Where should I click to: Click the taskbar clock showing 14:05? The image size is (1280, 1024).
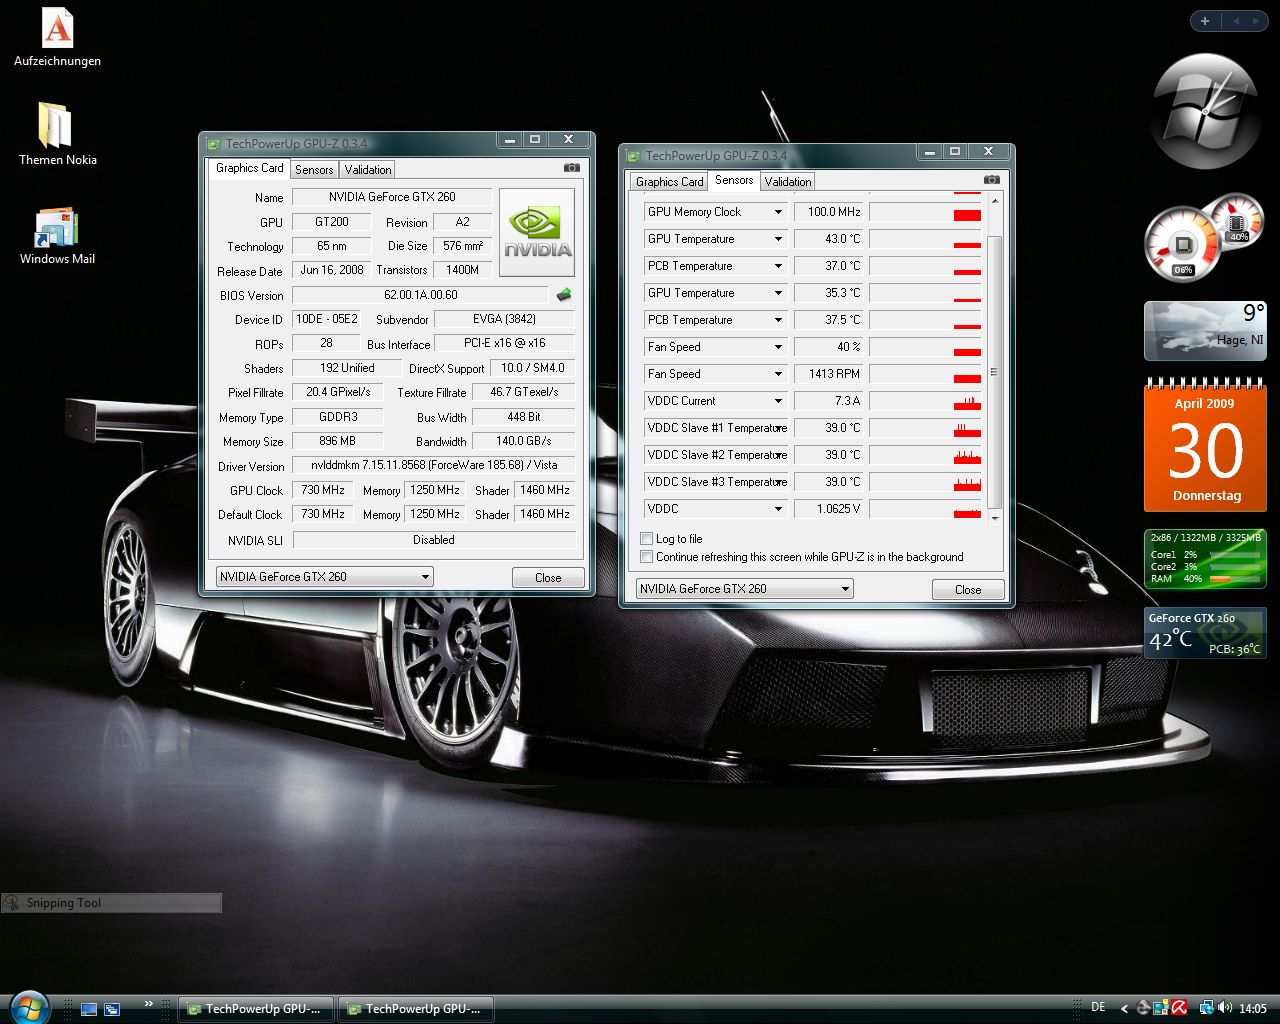point(1253,1009)
